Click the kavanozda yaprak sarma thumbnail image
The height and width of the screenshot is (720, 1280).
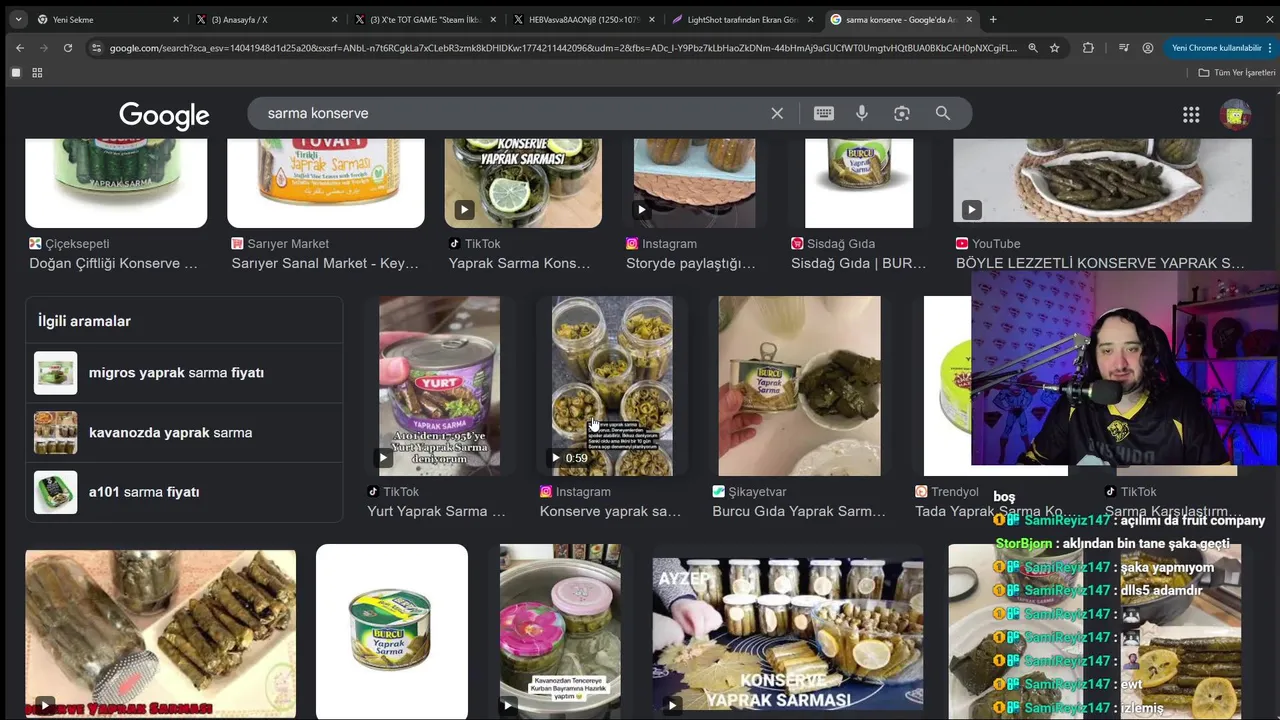(55, 432)
